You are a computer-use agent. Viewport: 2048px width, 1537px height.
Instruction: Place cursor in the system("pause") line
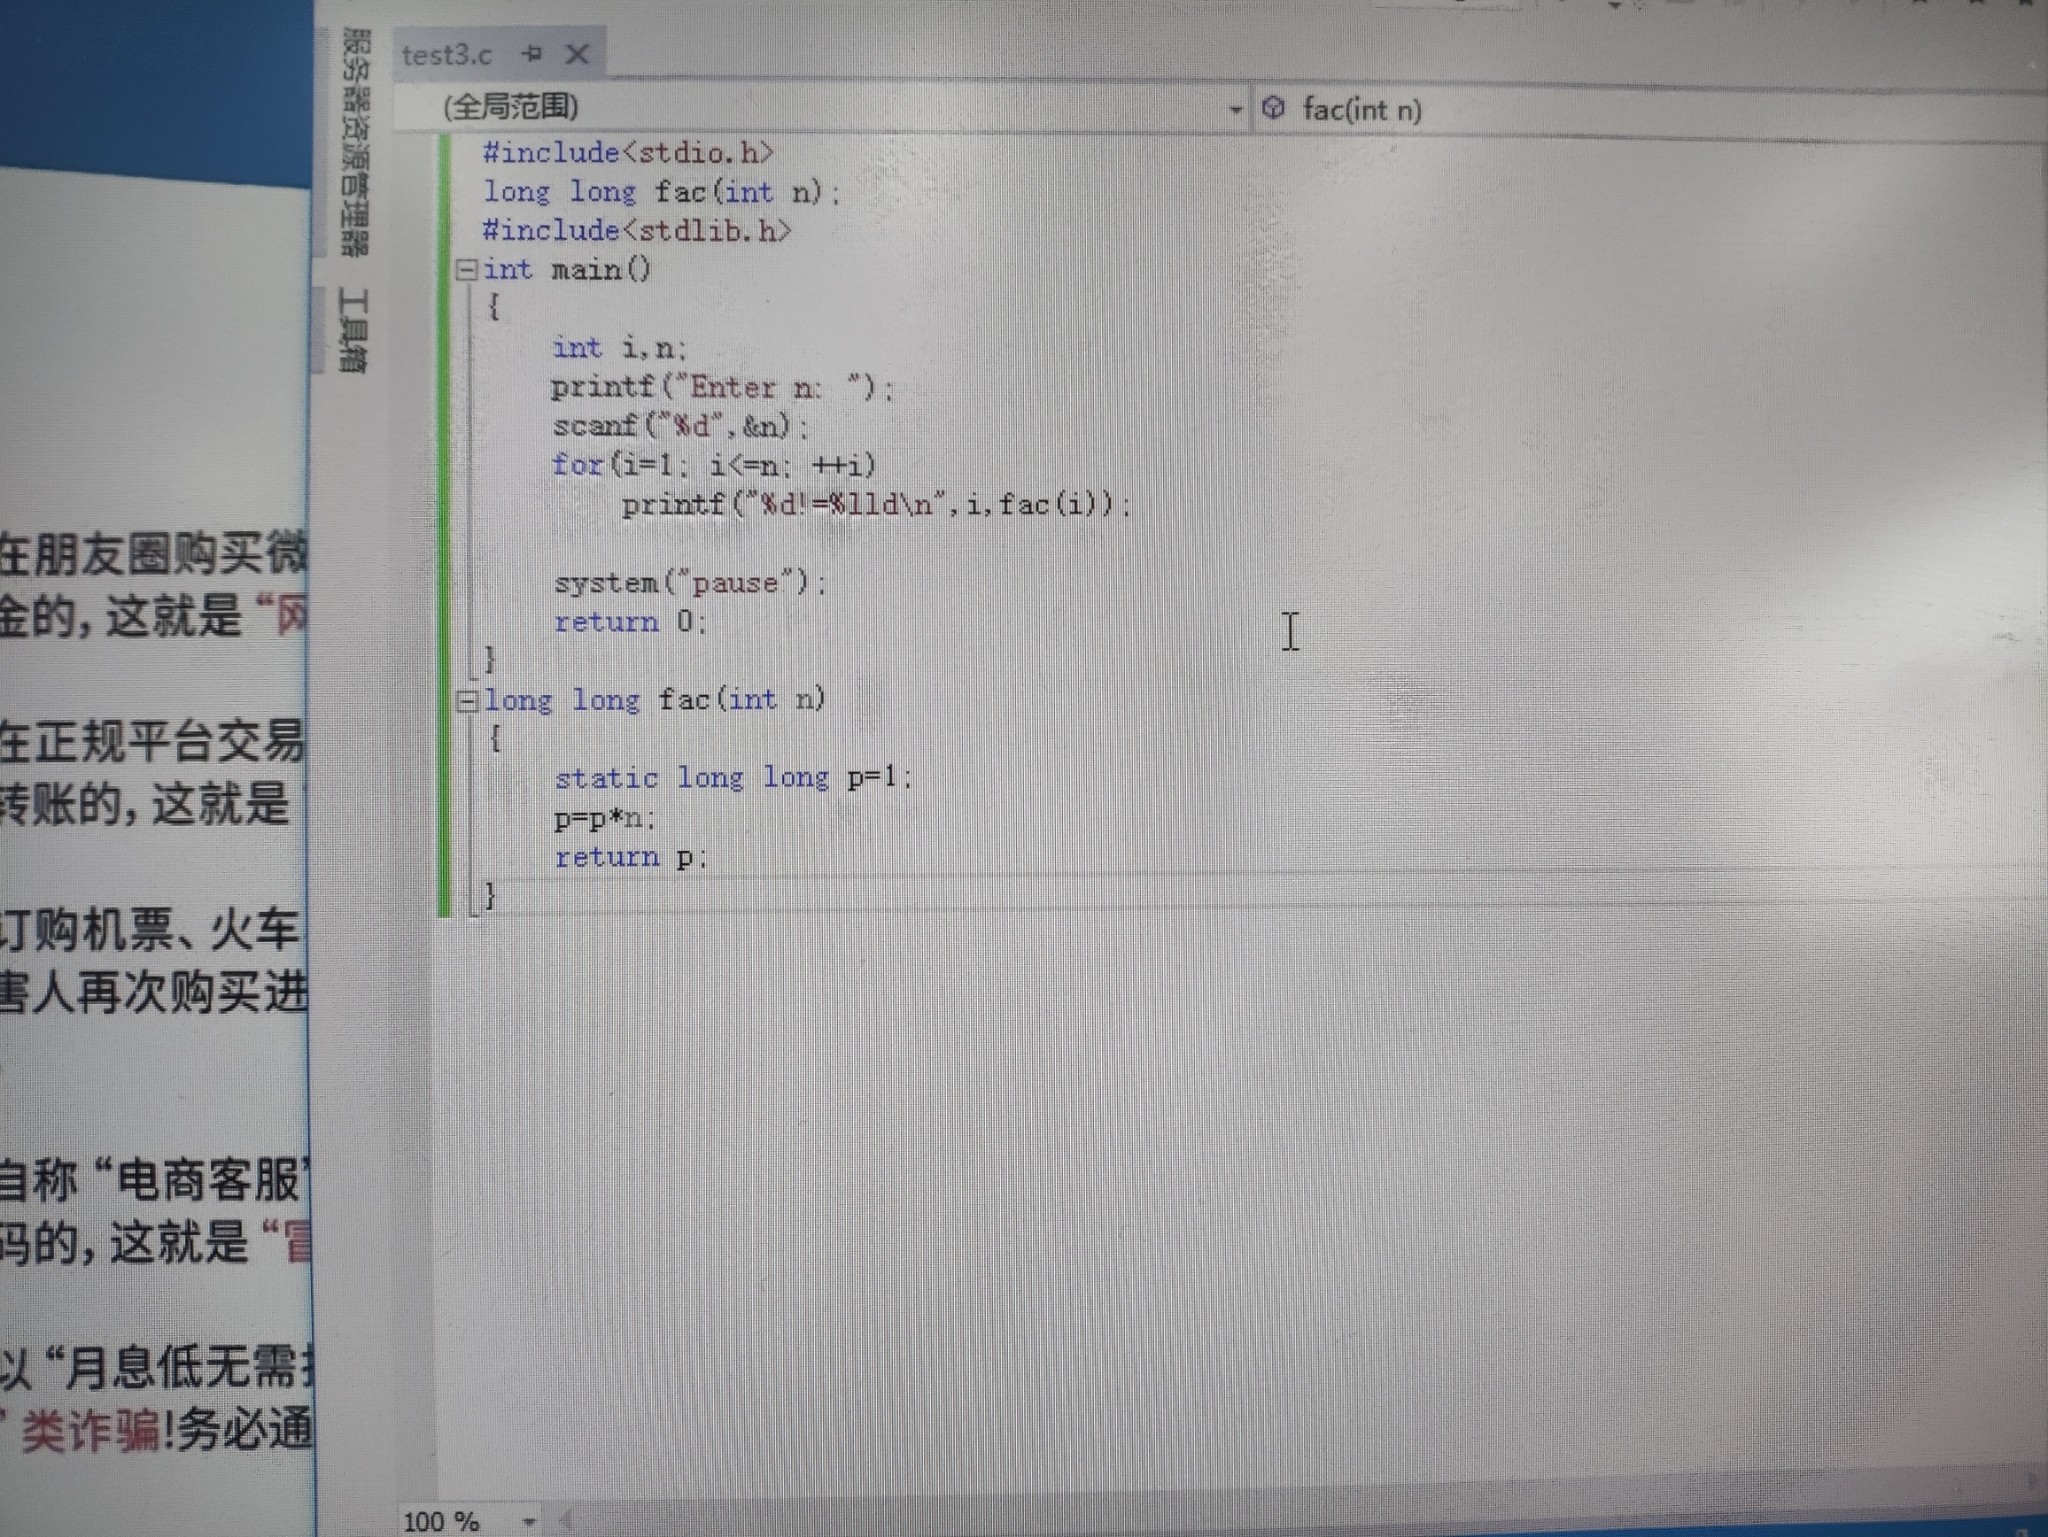pos(690,583)
